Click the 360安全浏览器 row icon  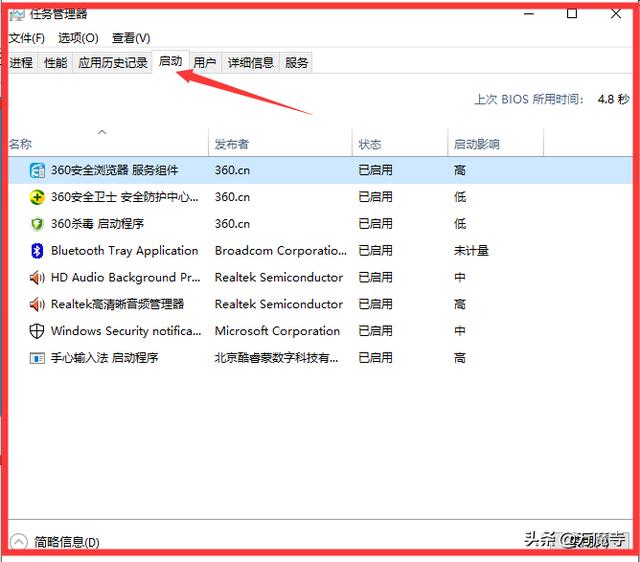37,170
